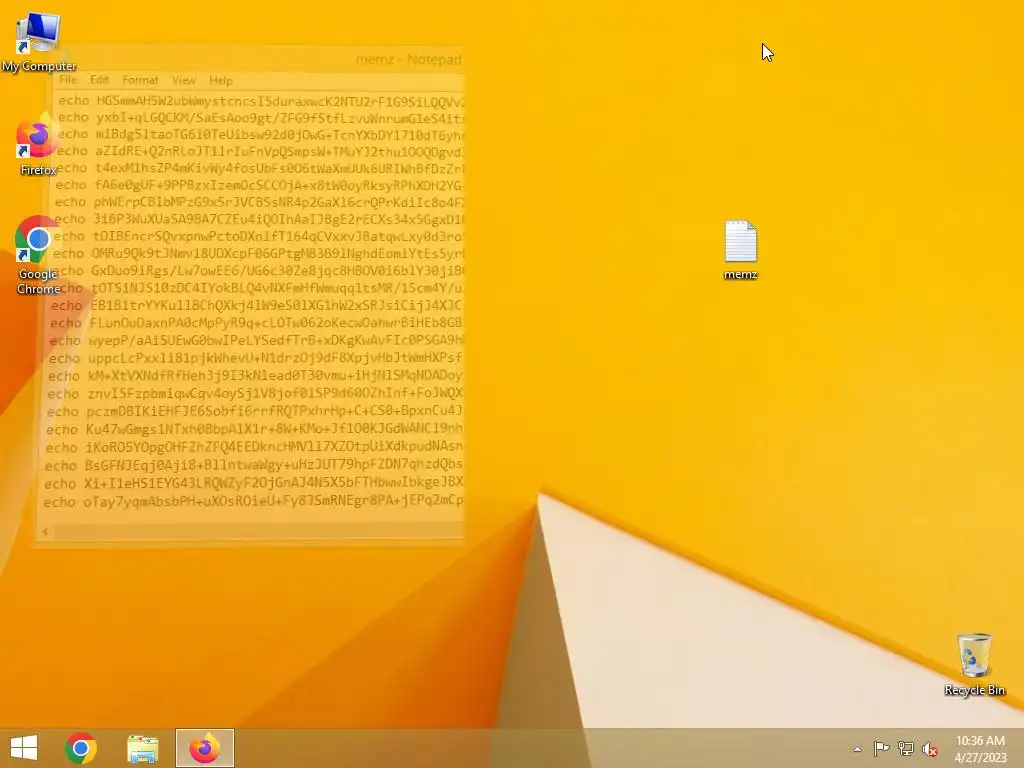The height and width of the screenshot is (768, 1024).
Task: Click the Notepad line starting with echo t4exMlhsZP4mK
Action: [260, 168]
